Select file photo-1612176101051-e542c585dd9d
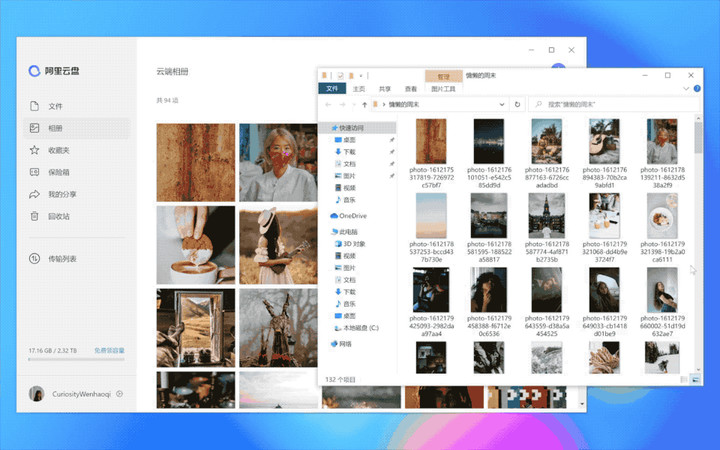Screen dimensions: 720x450 [489, 153]
